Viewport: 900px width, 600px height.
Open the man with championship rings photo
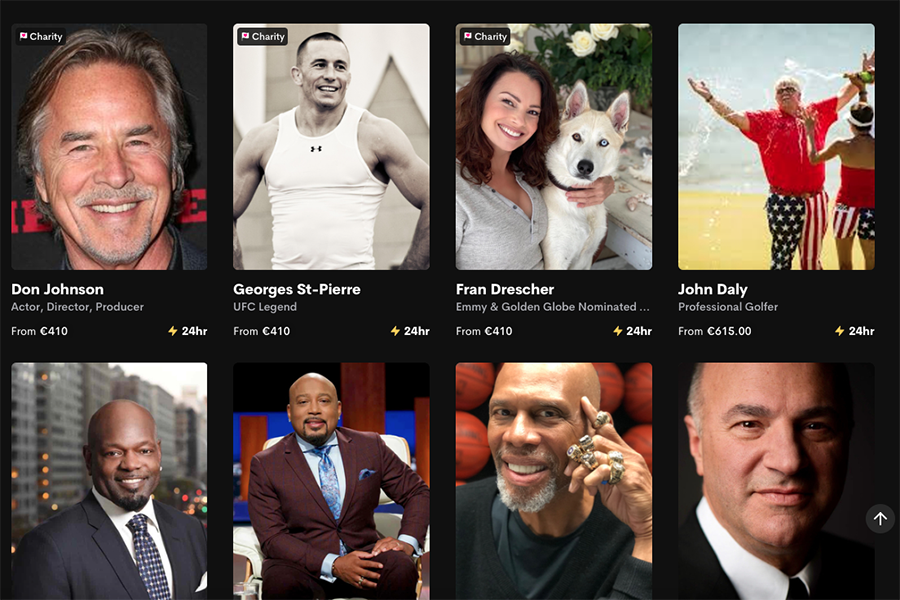click(x=554, y=481)
